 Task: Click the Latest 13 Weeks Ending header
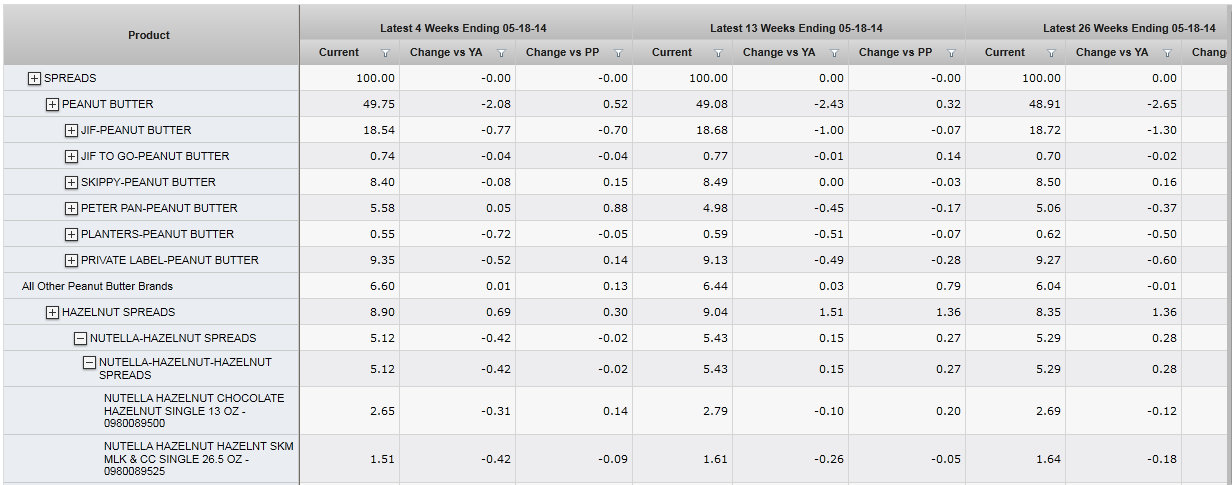(x=796, y=28)
